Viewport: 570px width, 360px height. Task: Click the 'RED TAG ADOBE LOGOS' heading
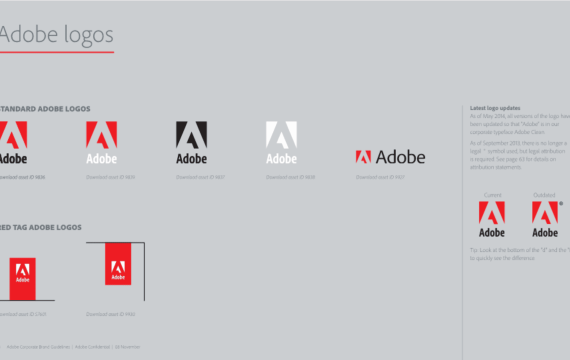tap(40, 227)
